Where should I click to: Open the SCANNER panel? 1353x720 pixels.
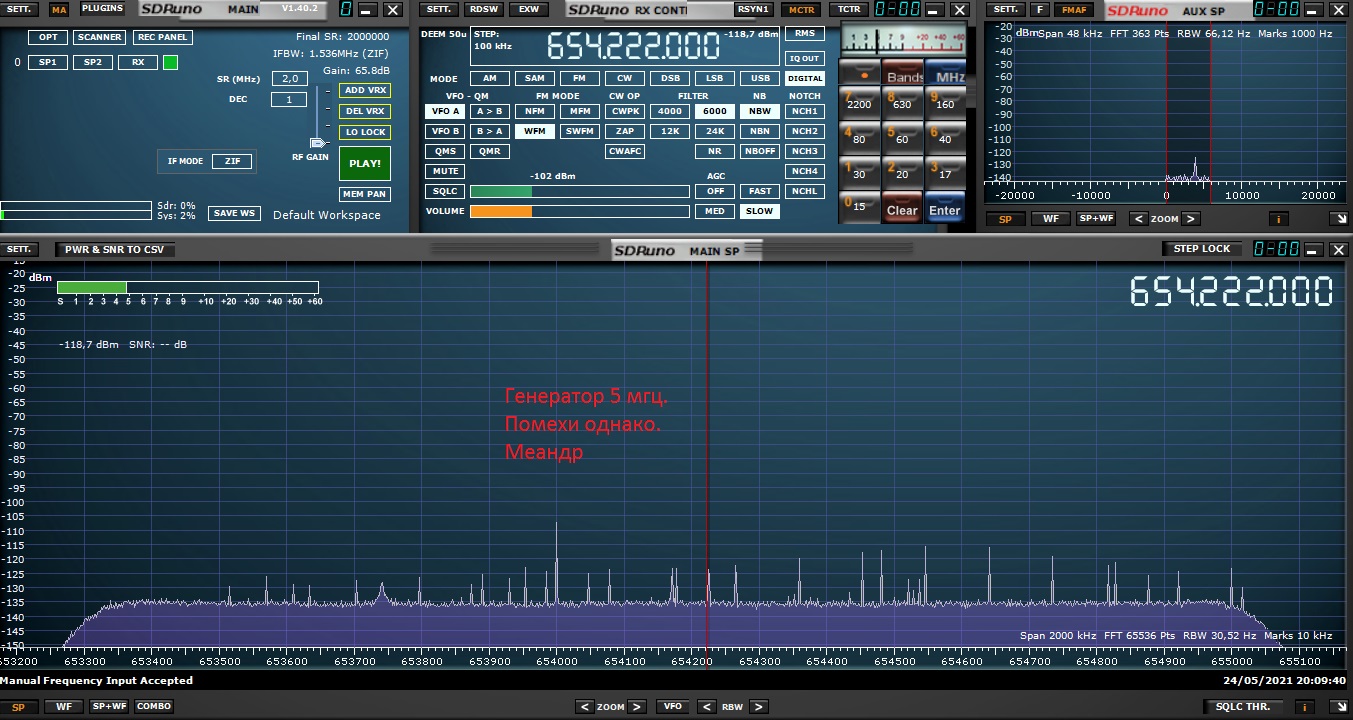pos(100,37)
